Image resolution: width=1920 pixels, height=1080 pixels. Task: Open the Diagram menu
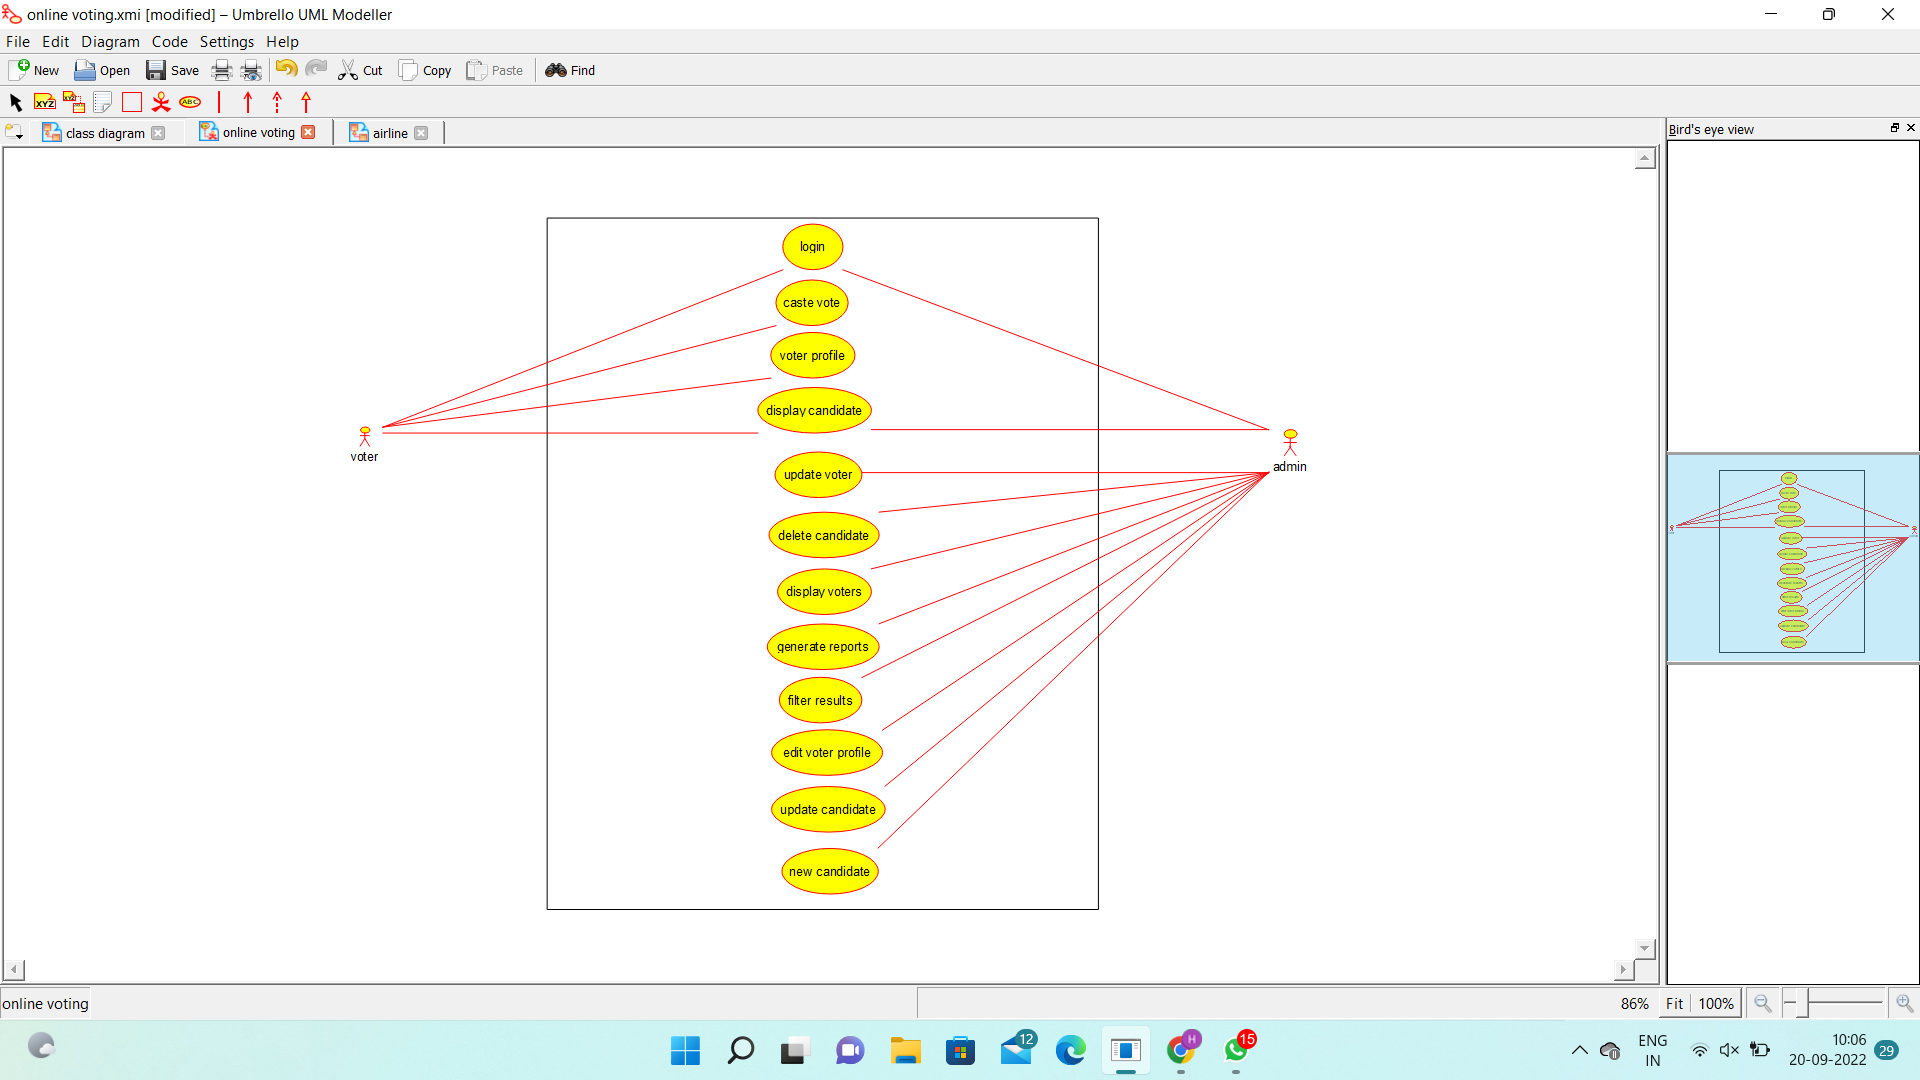pos(110,42)
